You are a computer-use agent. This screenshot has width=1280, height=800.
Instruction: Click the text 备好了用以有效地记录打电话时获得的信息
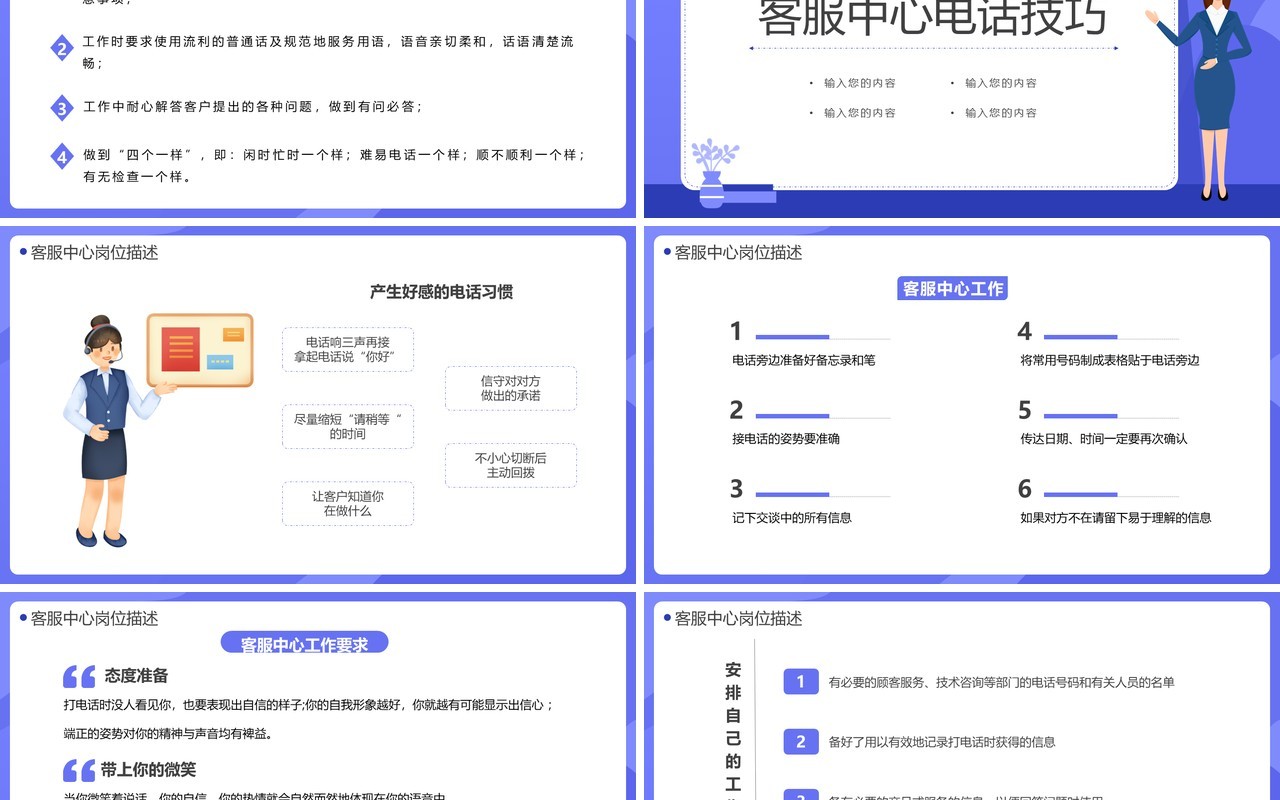point(942,742)
